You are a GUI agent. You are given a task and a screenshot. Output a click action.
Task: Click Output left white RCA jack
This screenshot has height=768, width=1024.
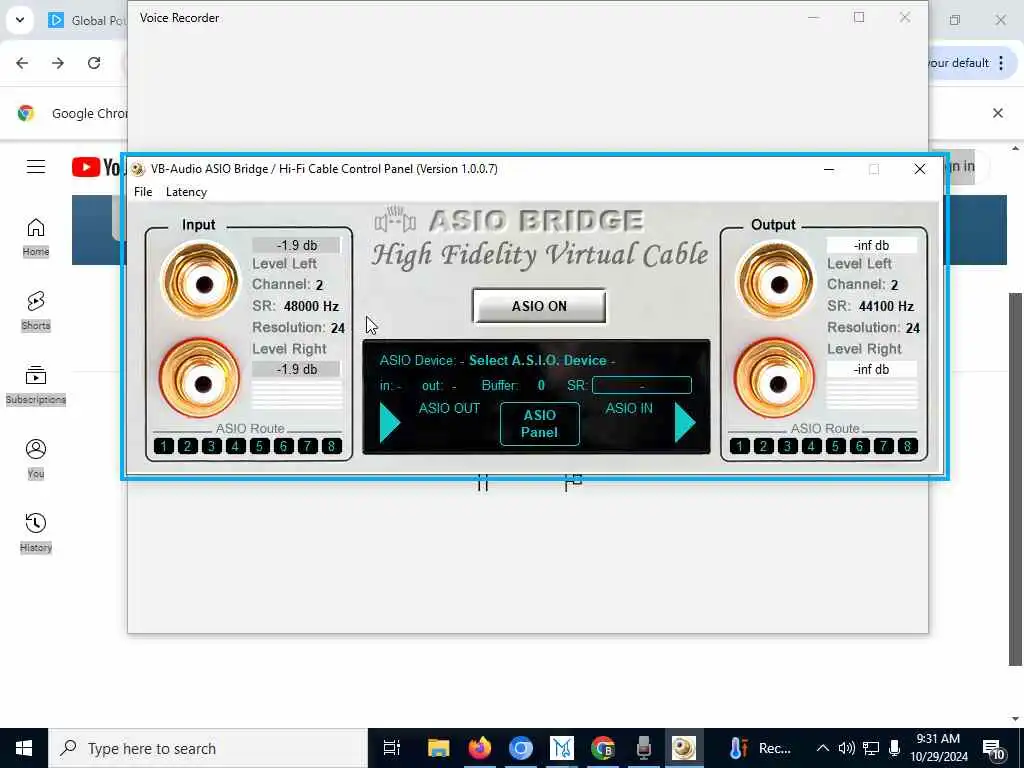(777, 283)
